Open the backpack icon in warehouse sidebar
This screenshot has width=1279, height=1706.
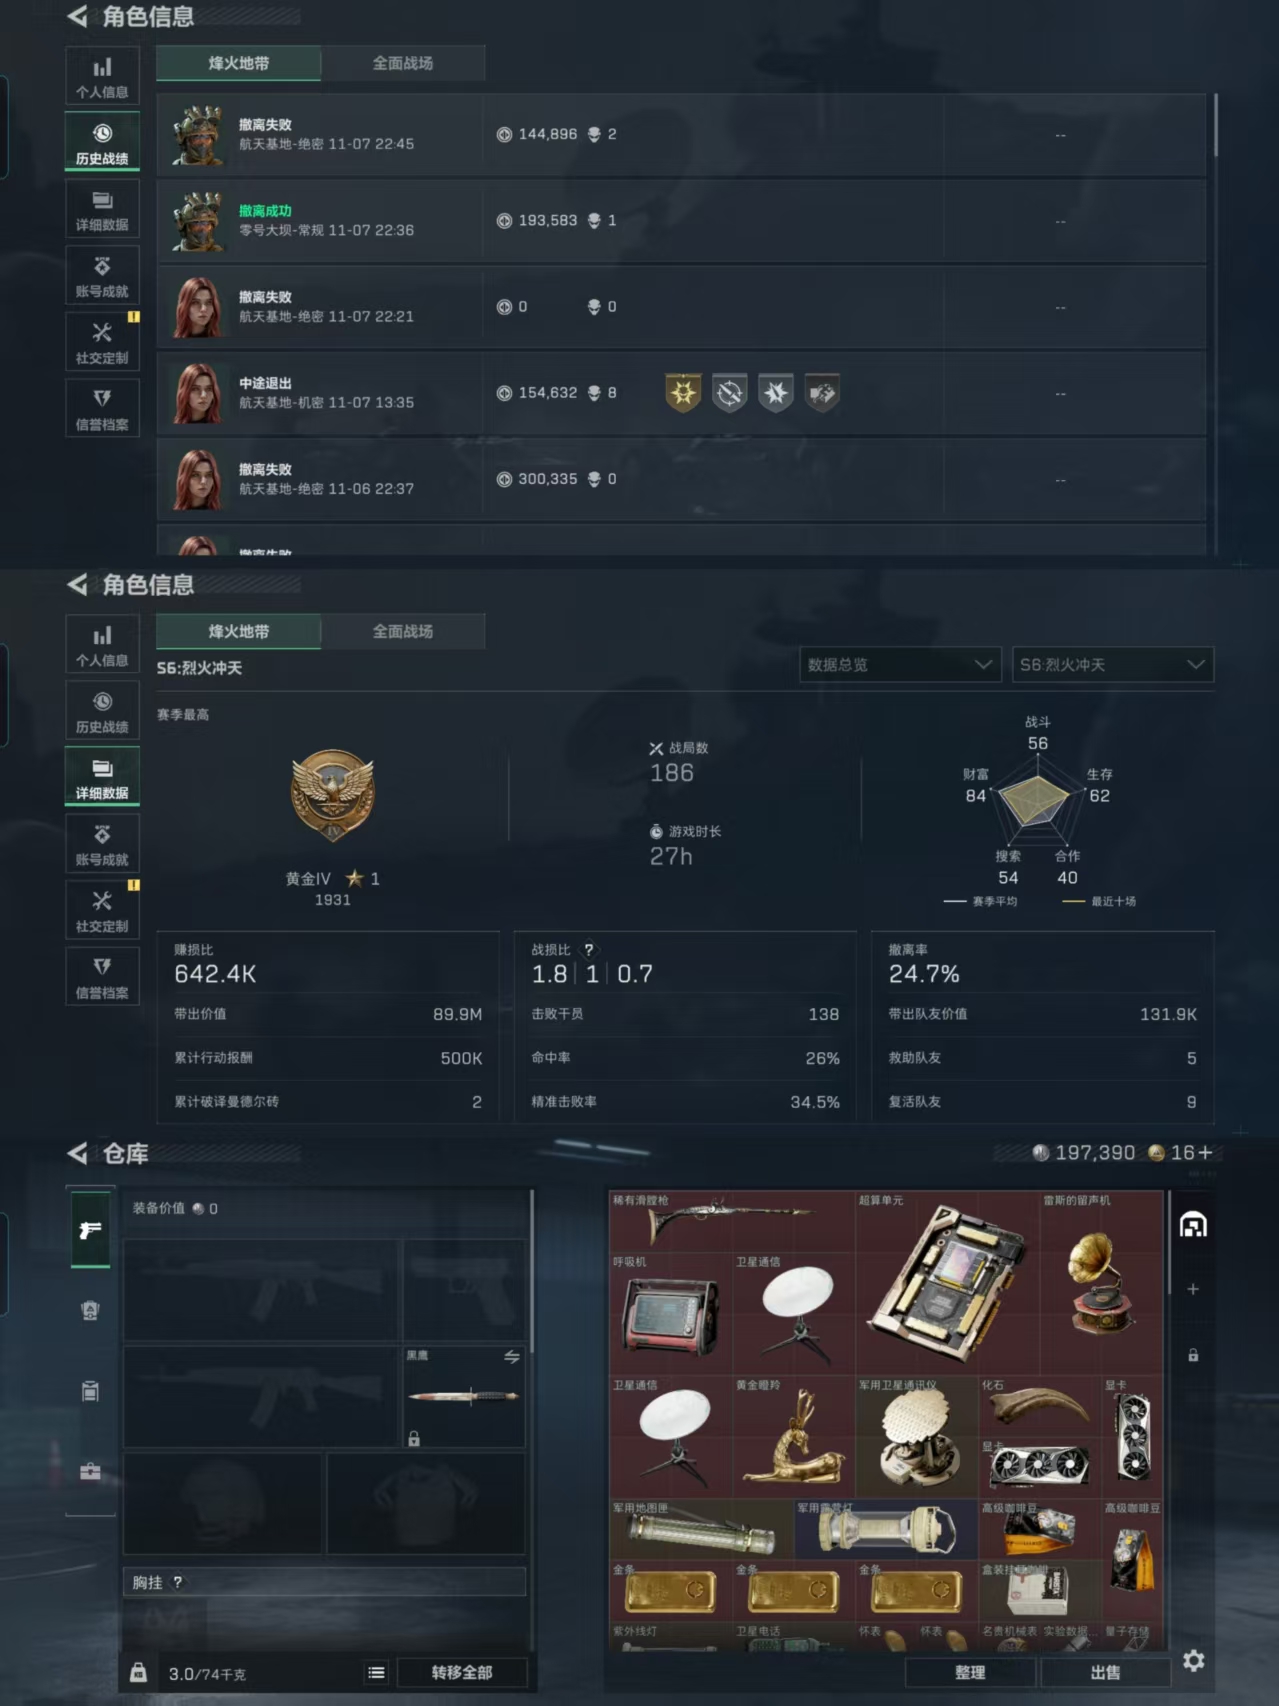click(90, 1391)
